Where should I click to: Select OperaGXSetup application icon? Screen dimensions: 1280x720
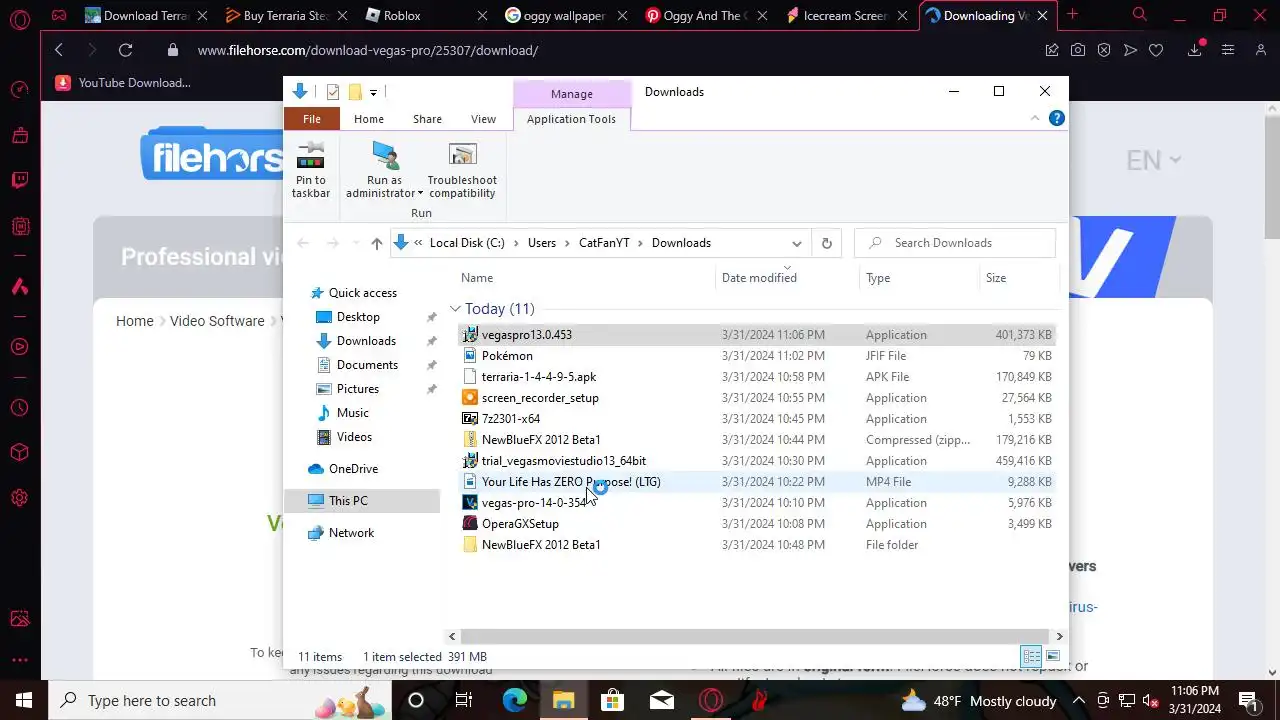pyautogui.click(x=470, y=524)
